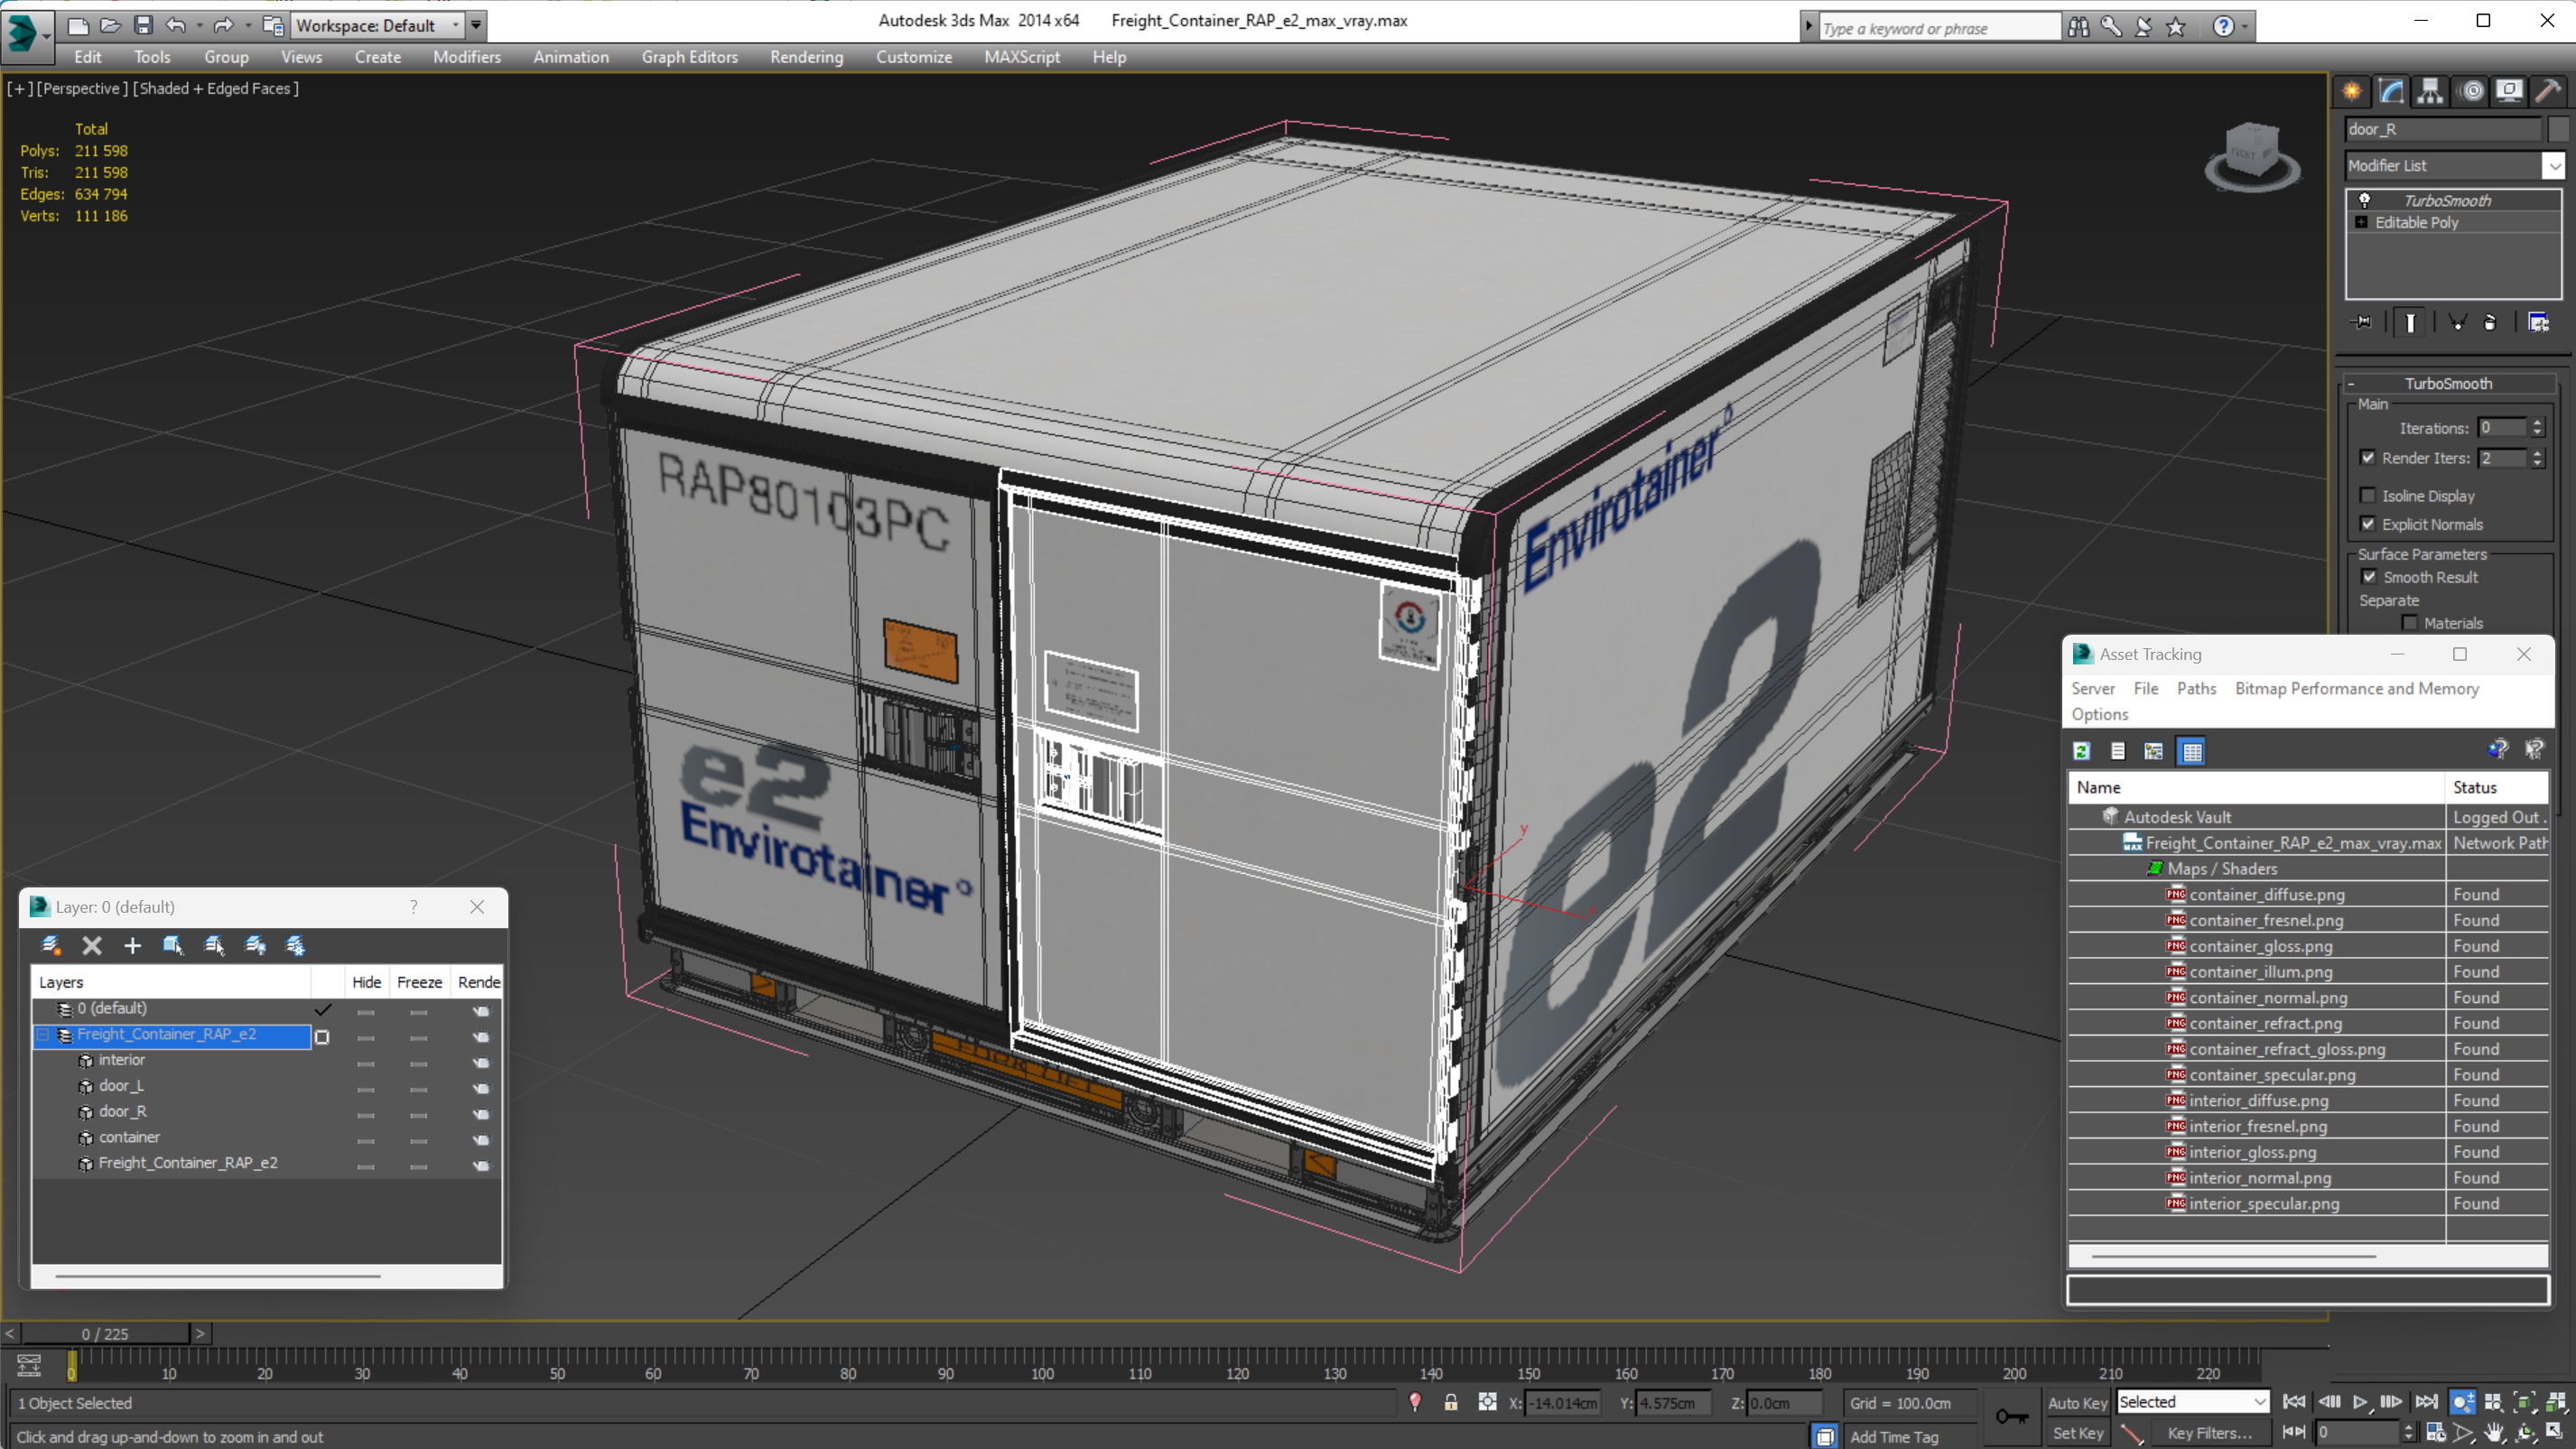Click Refresh icon in Asset Tracking
The image size is (2576, 1449).
click(x=2082, y=751)
